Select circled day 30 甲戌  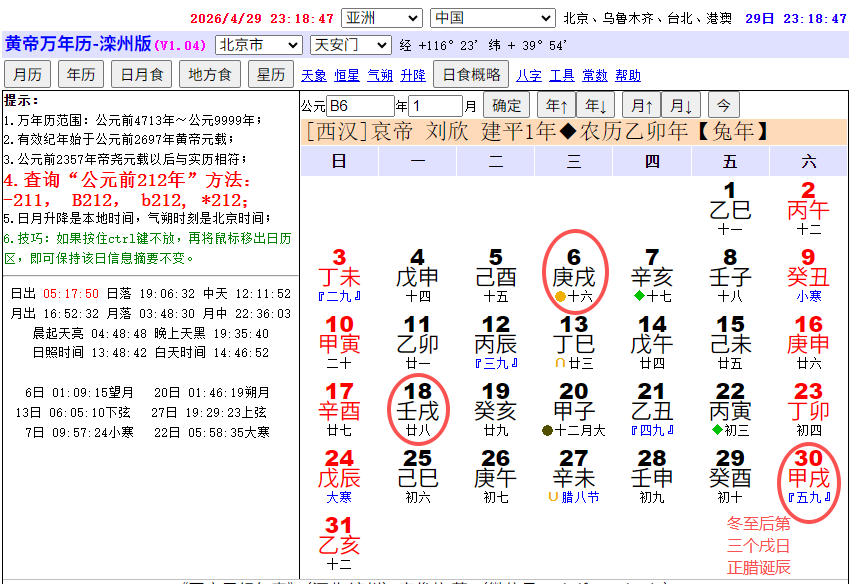[808, 477]
